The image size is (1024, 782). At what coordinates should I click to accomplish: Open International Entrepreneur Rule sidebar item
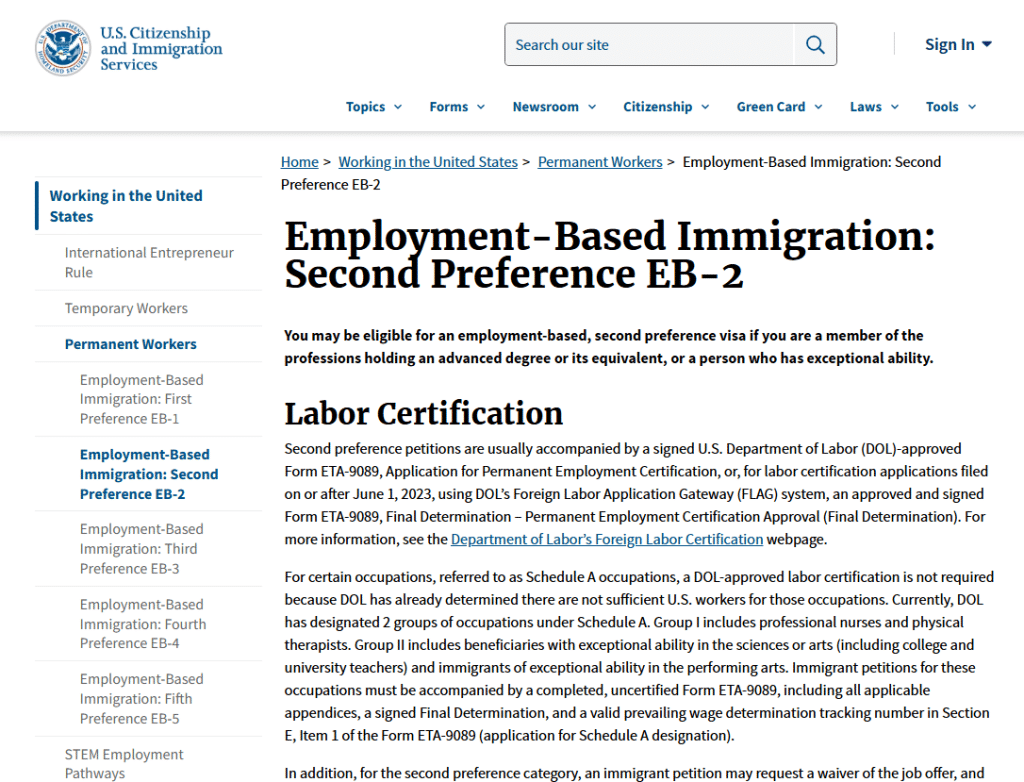(149, 262)
